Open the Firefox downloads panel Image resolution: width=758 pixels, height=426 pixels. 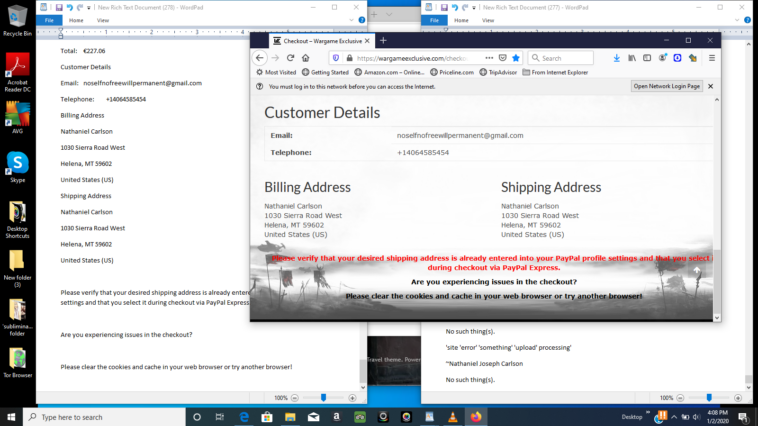pyautogui.click(x=617, y=58)
